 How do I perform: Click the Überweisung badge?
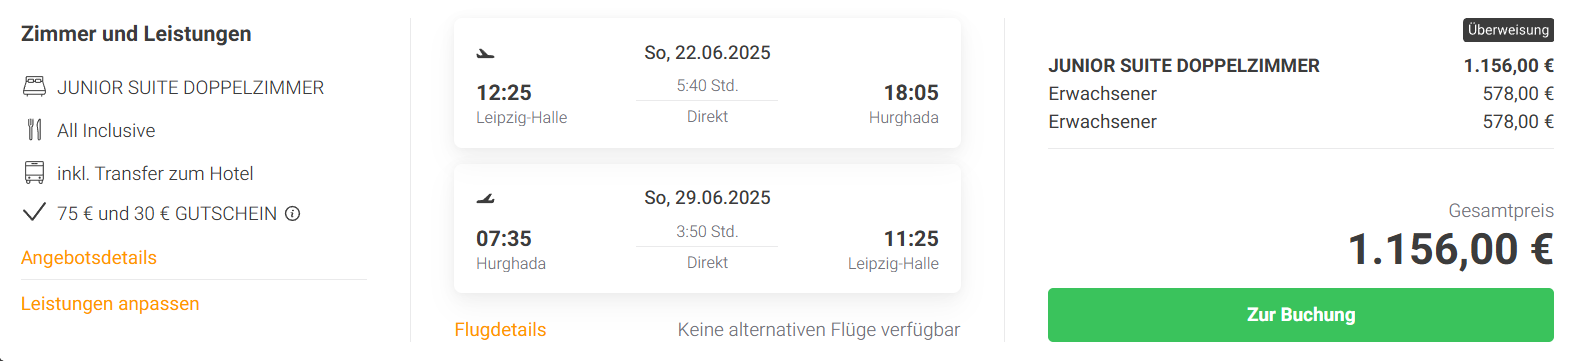coord(1508,30)
